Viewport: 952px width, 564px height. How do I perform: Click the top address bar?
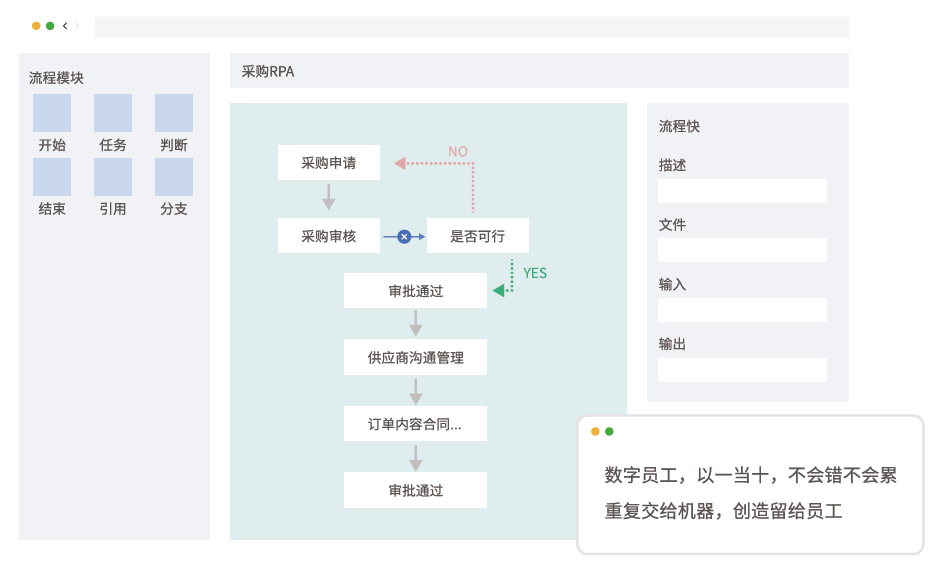(471, 27)
